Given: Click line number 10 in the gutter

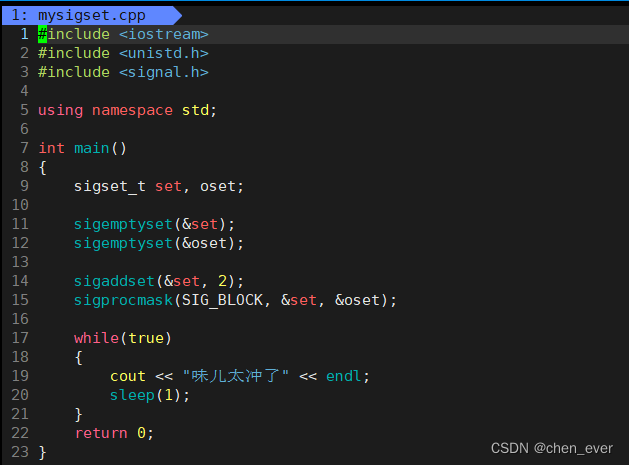Looking at the screenshot, I should 20,205.
